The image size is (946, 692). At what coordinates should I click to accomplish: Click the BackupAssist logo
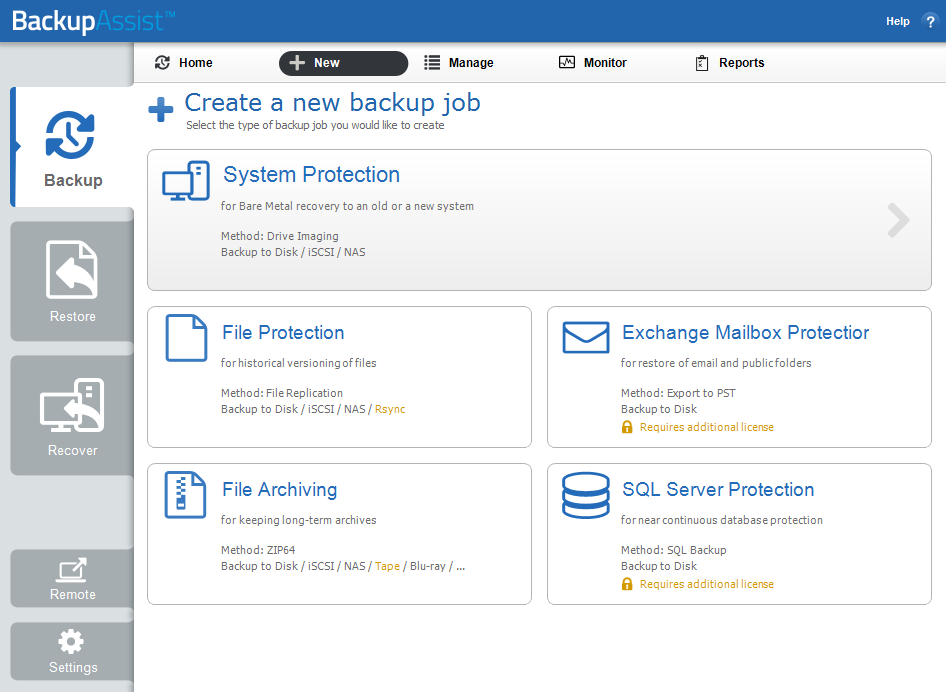click(94, 21)
